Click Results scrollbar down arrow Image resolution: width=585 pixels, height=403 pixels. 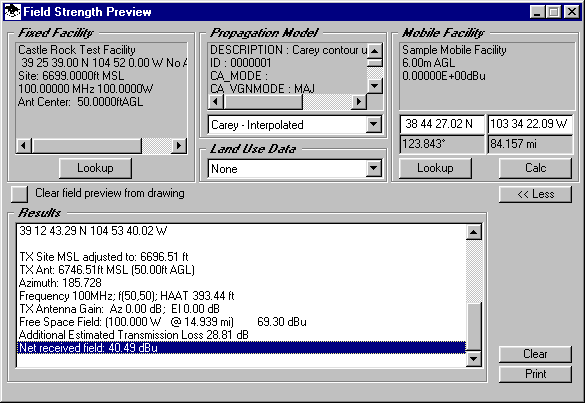(473, 359)
